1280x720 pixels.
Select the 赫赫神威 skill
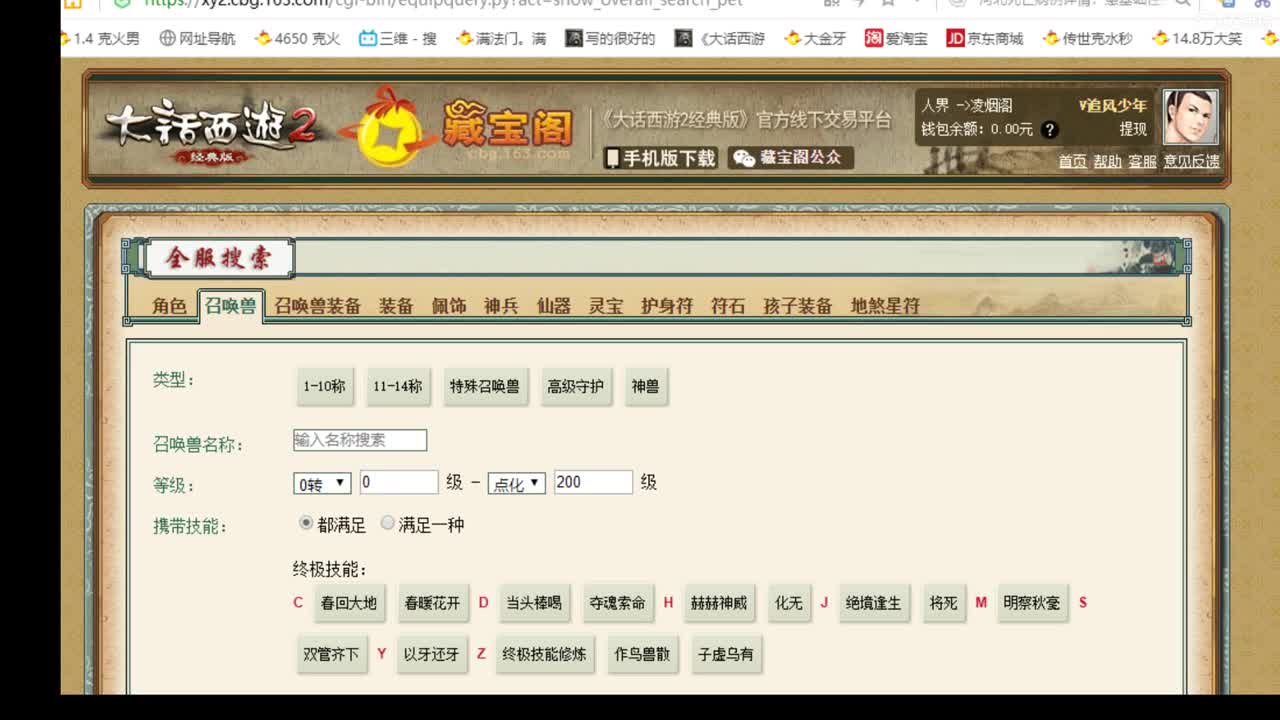tap(719, 603)
